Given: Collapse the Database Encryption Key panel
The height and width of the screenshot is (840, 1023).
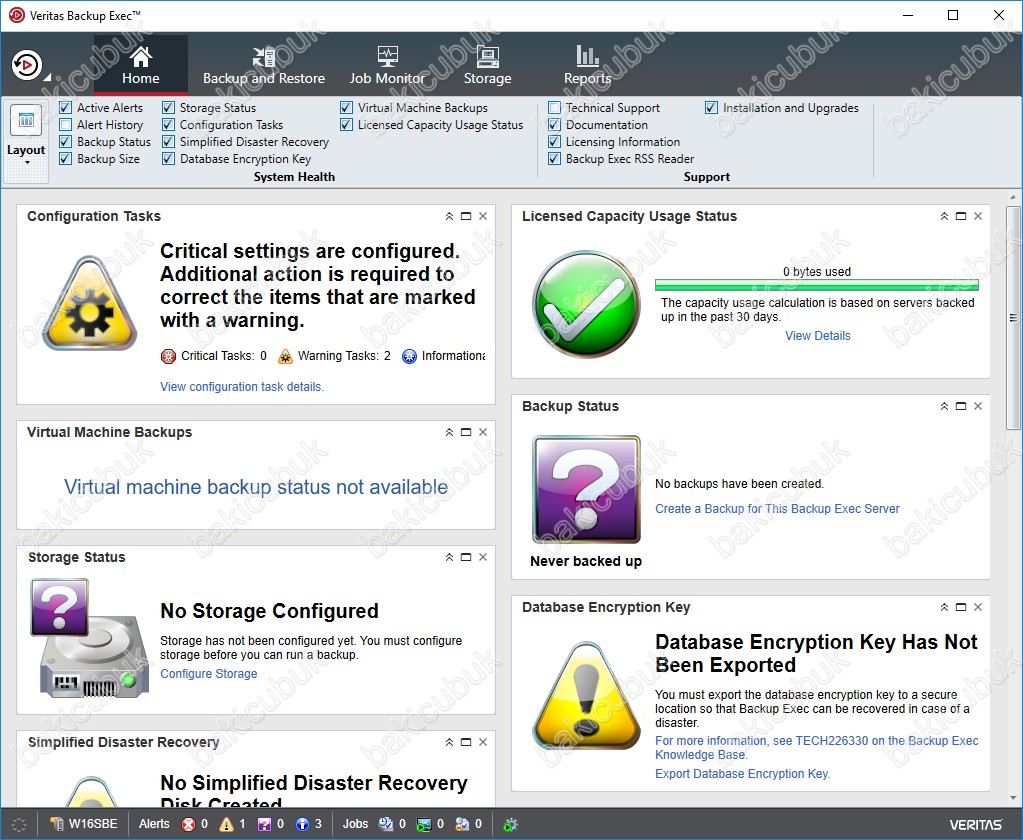Looking at the screenshot, I should (x=944, y=607).
